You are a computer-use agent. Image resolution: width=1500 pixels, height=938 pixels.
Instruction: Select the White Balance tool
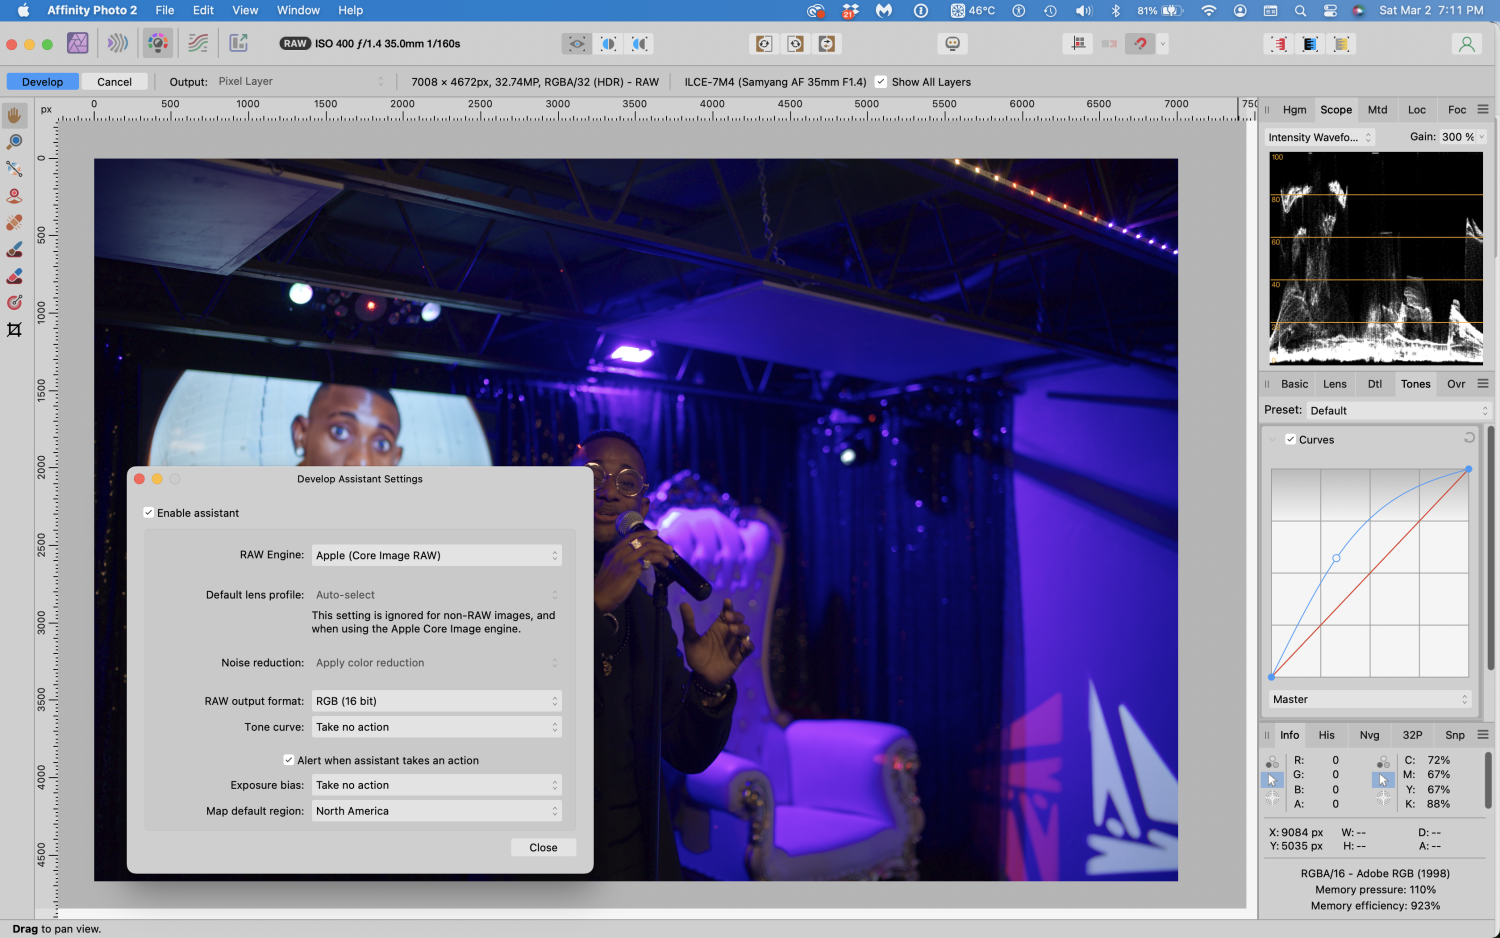[14, 168]
